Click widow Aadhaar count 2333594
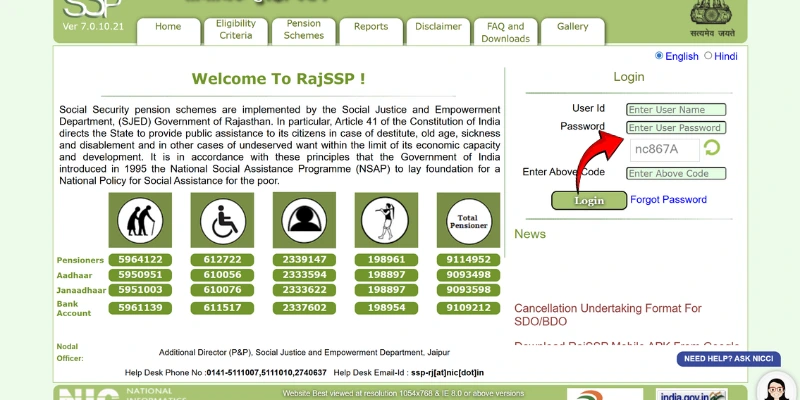The width and height of the screenshot is (800, 400). tap(304, 275)
